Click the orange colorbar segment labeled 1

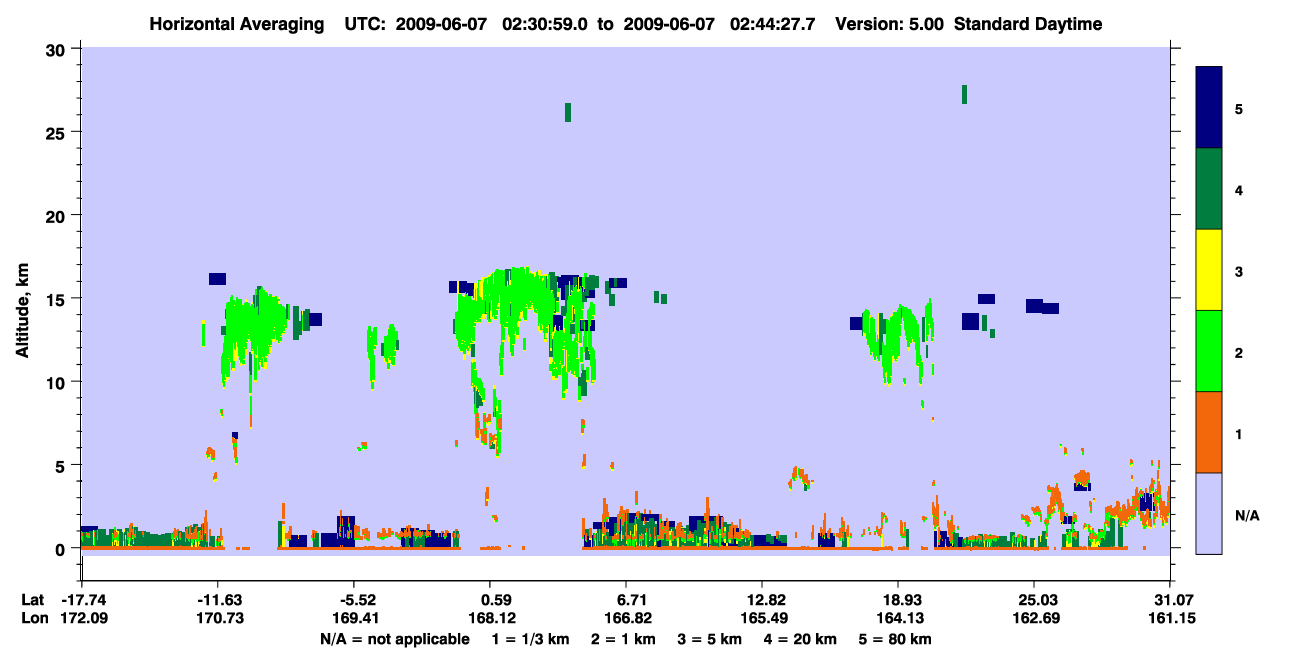tap(1209, 432)
